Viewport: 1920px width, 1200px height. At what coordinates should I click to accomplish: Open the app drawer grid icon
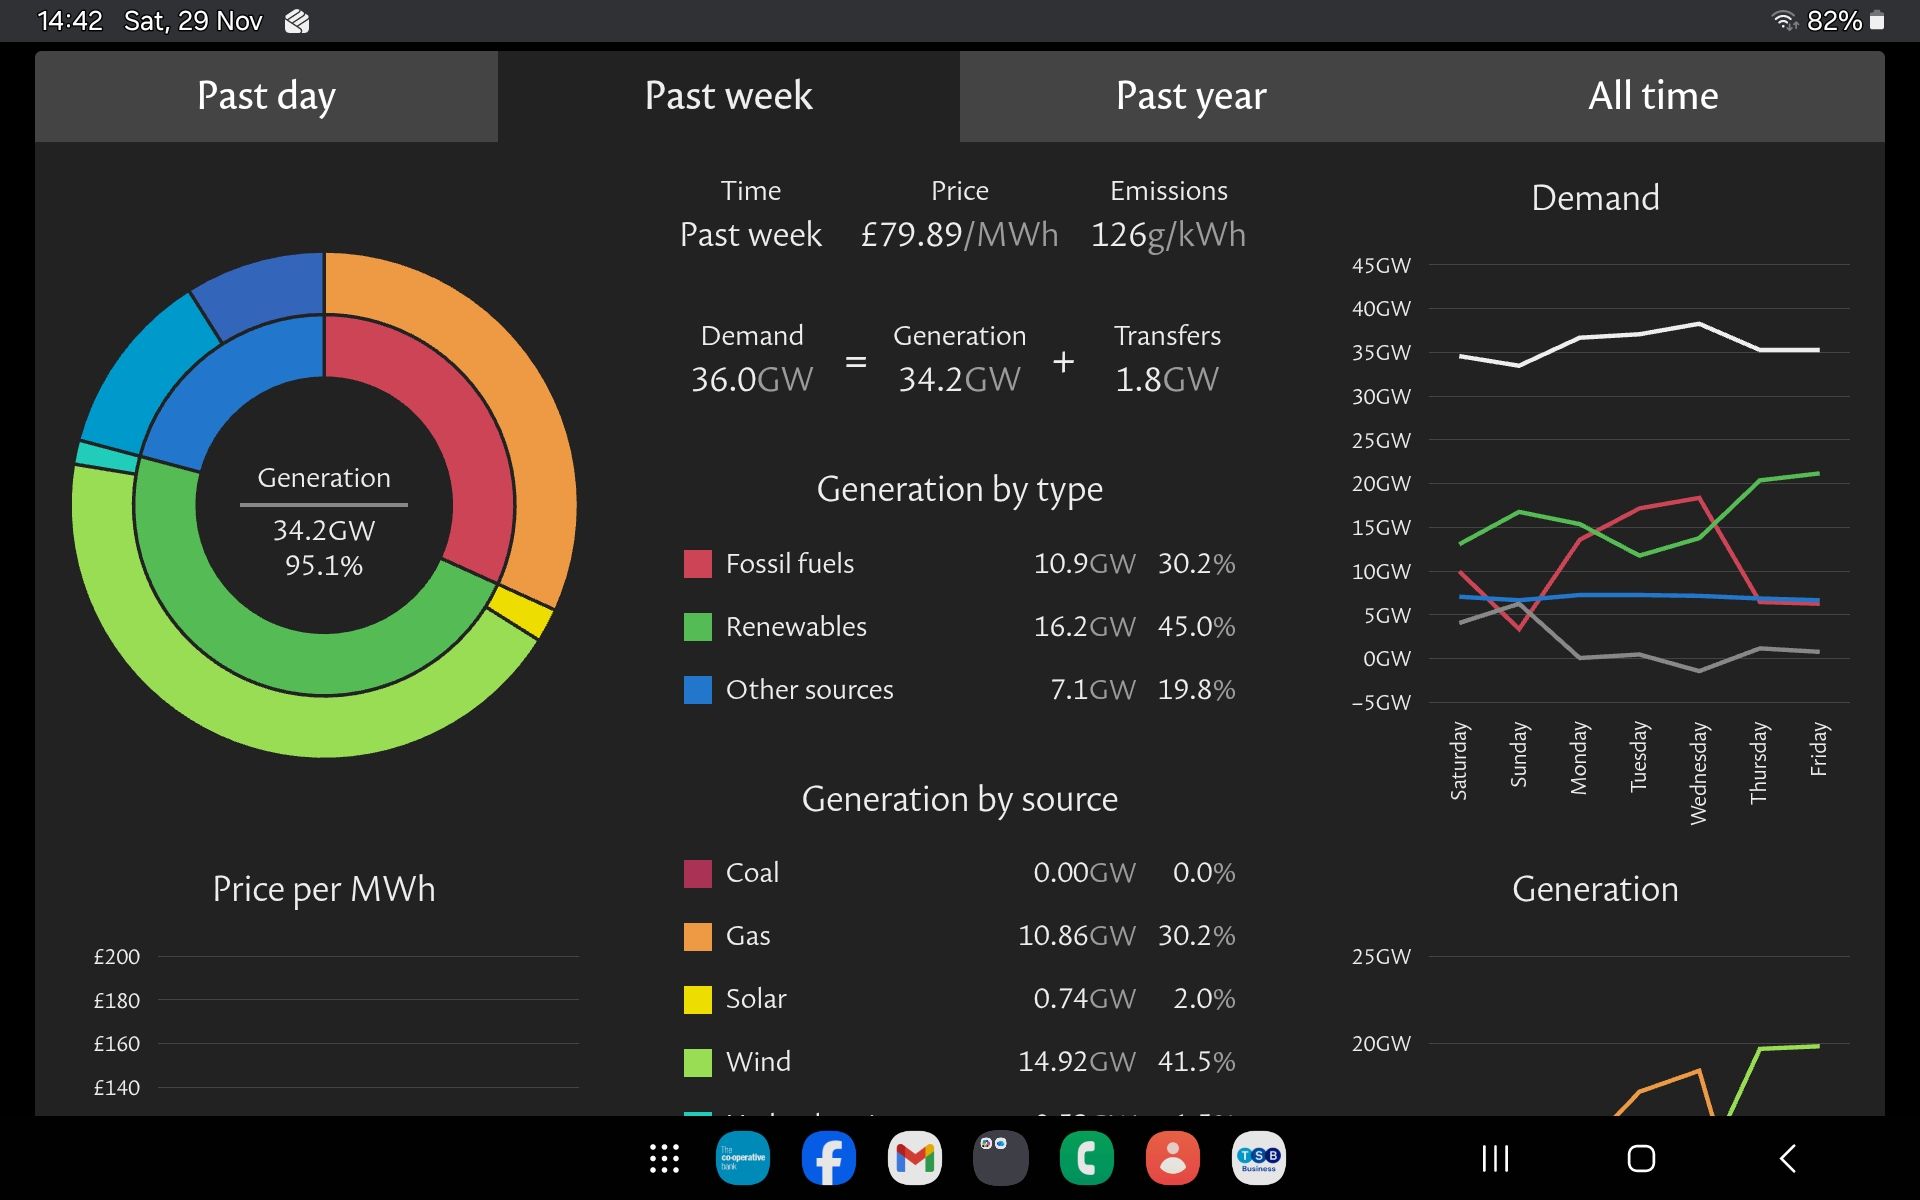[664, 1158]
